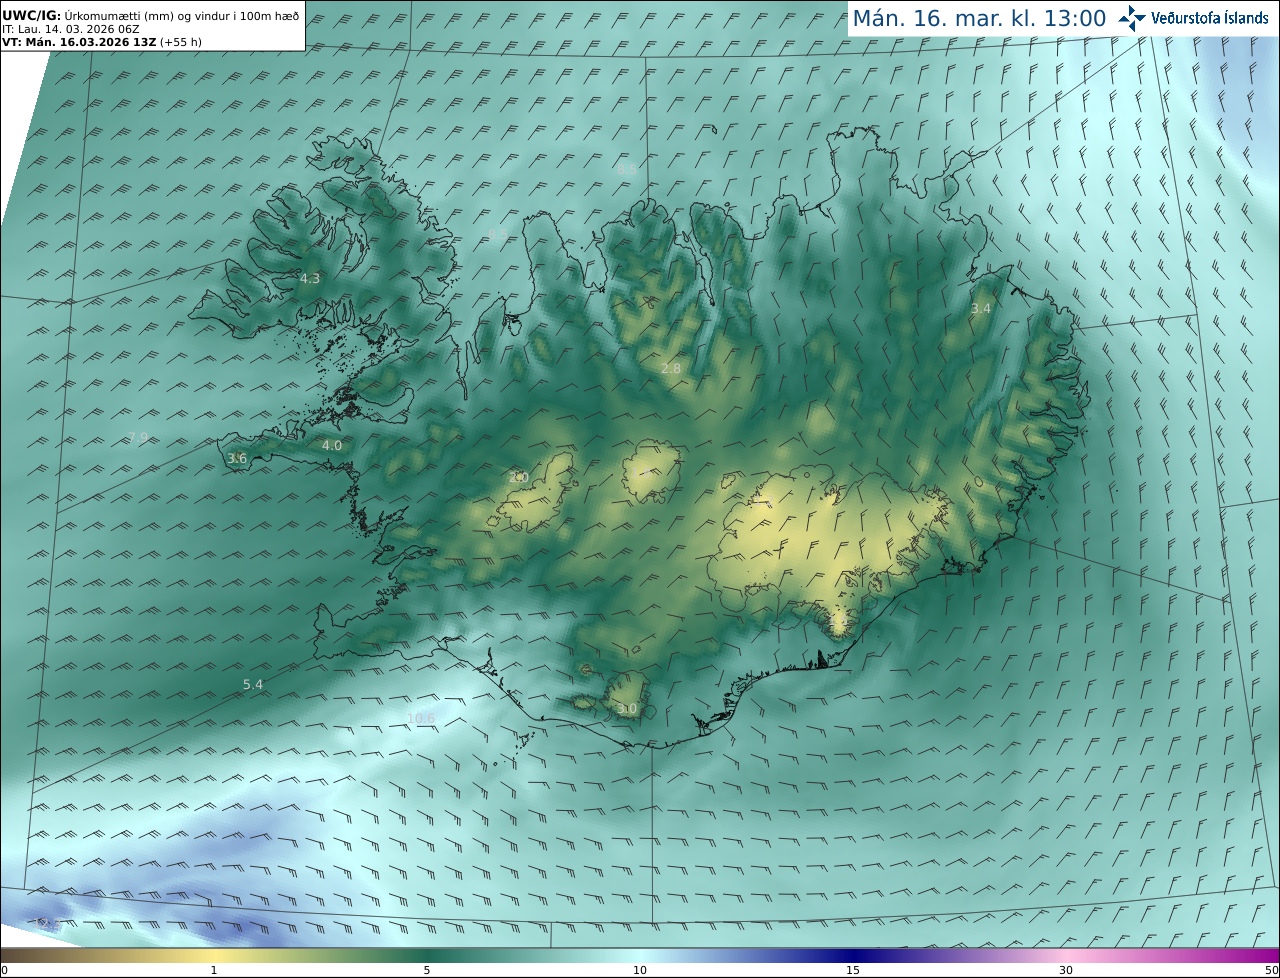Click the 10.6 value off the south coast

tap(421, 718)
